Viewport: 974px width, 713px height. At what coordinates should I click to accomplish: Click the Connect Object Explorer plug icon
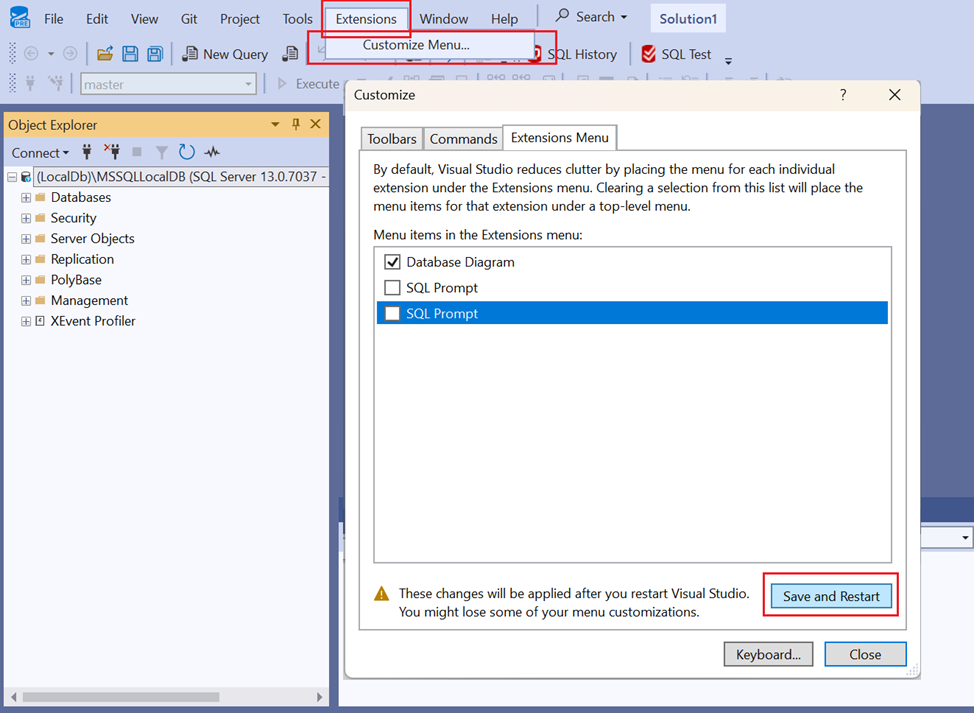(87, 152)
